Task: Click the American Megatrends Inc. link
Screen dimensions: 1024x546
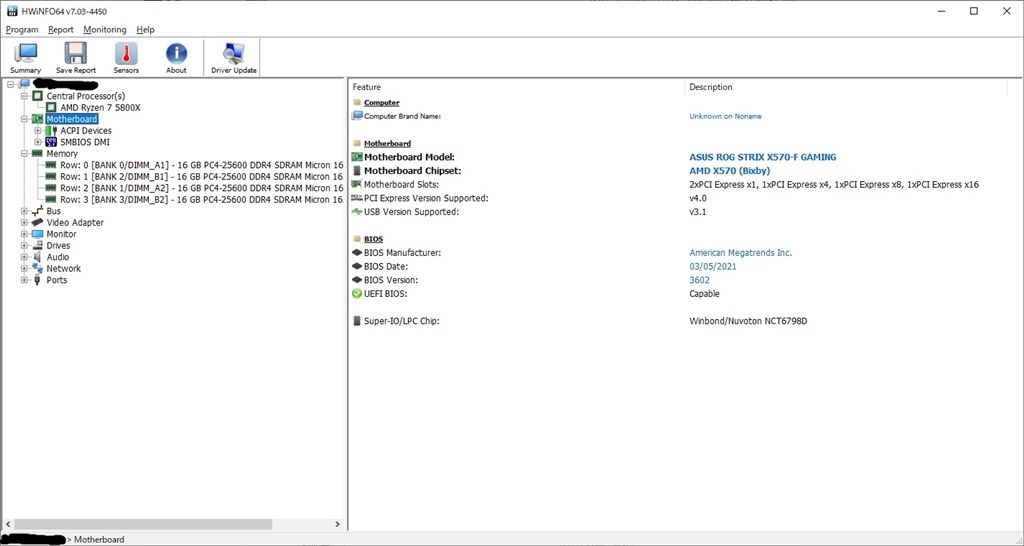Action: click(740, 253)
